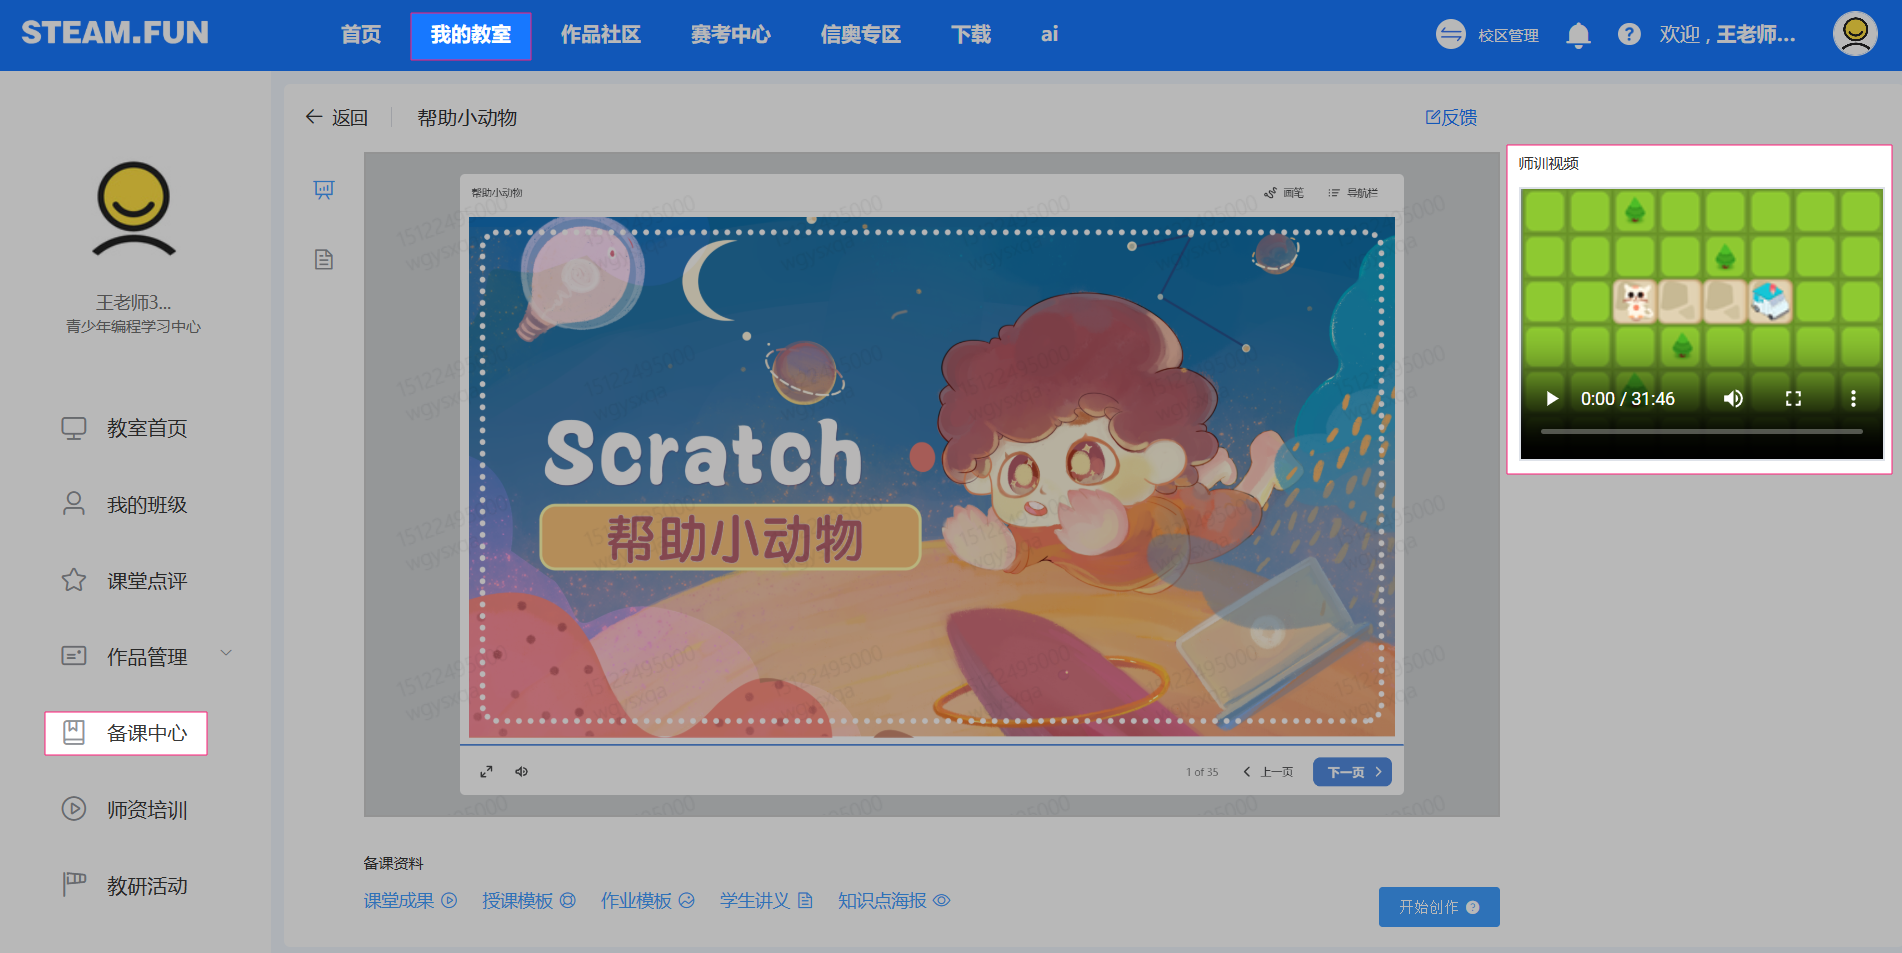Open the notification bell

1578,35
